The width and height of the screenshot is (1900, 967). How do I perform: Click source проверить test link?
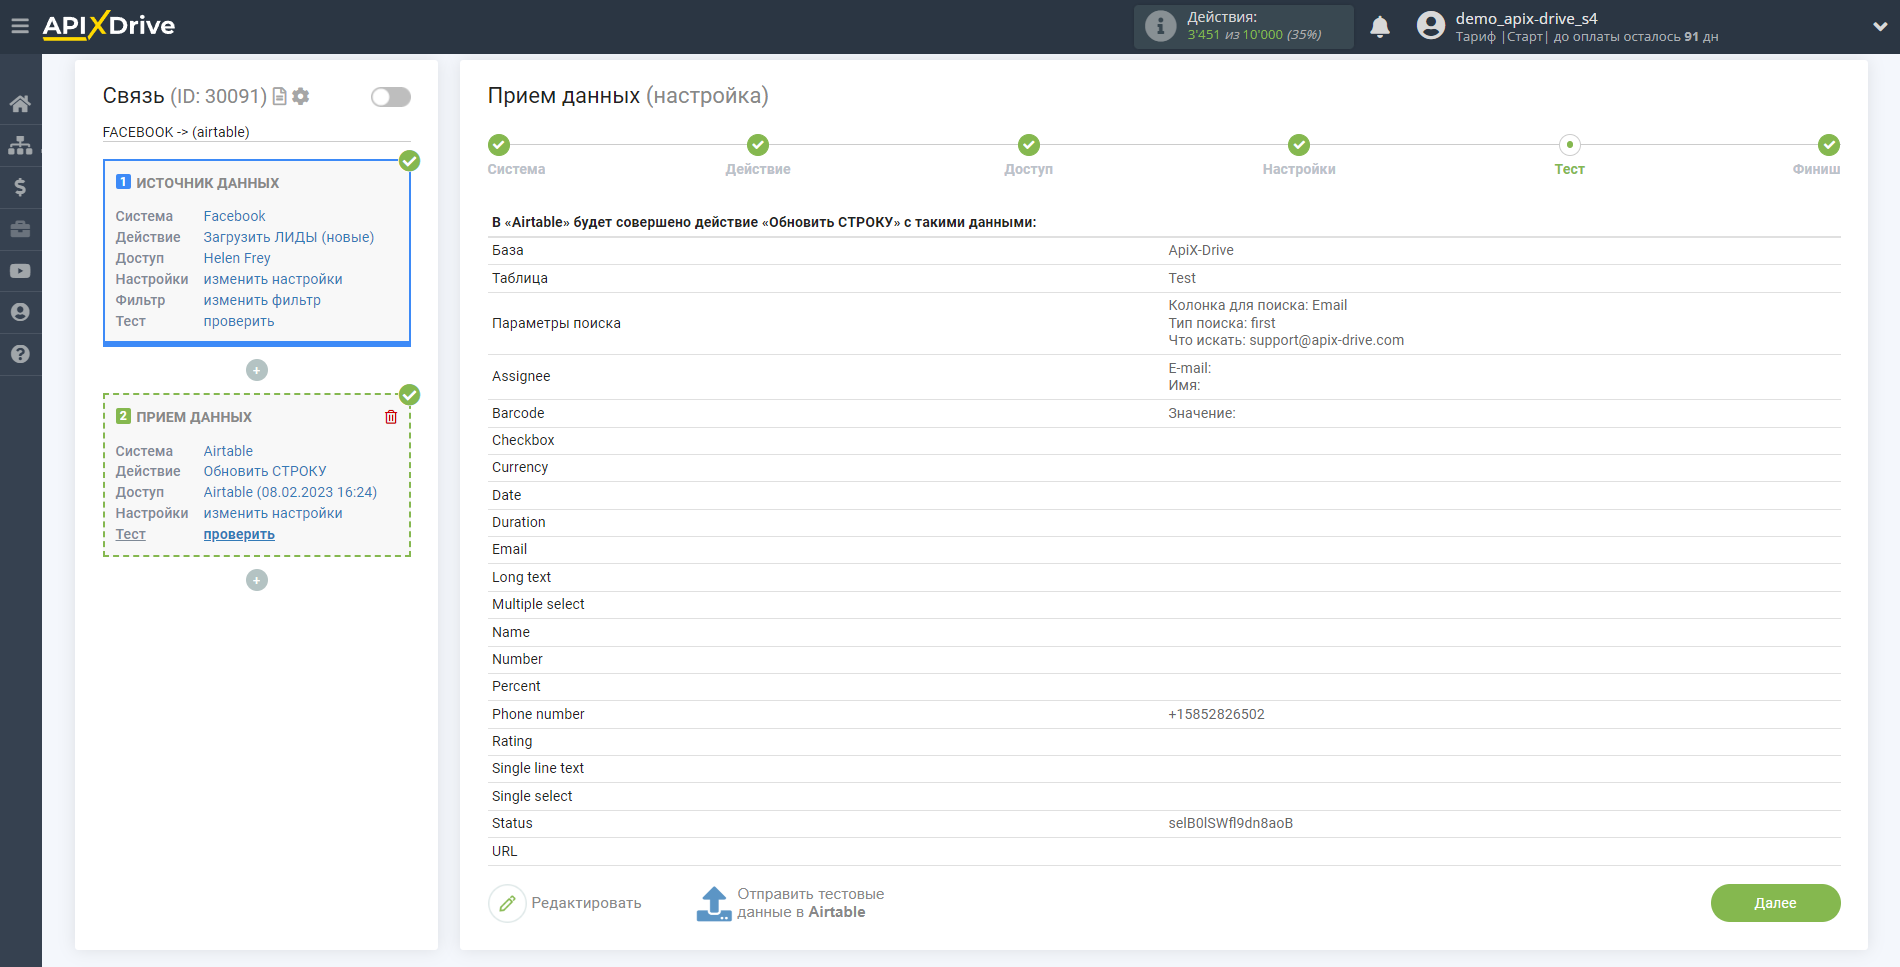pyautogui.click(x=239, y=321)
